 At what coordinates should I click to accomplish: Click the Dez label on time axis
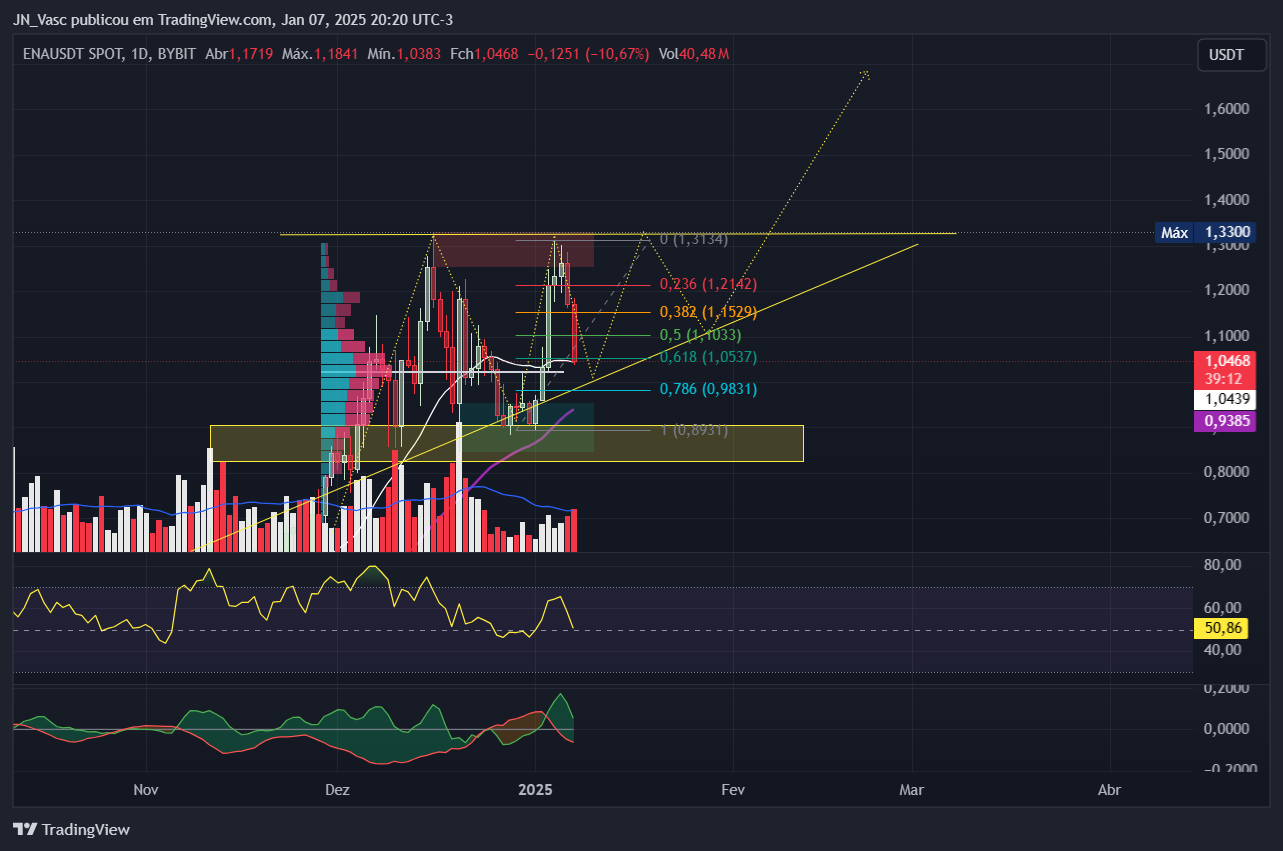coord(338,789)
